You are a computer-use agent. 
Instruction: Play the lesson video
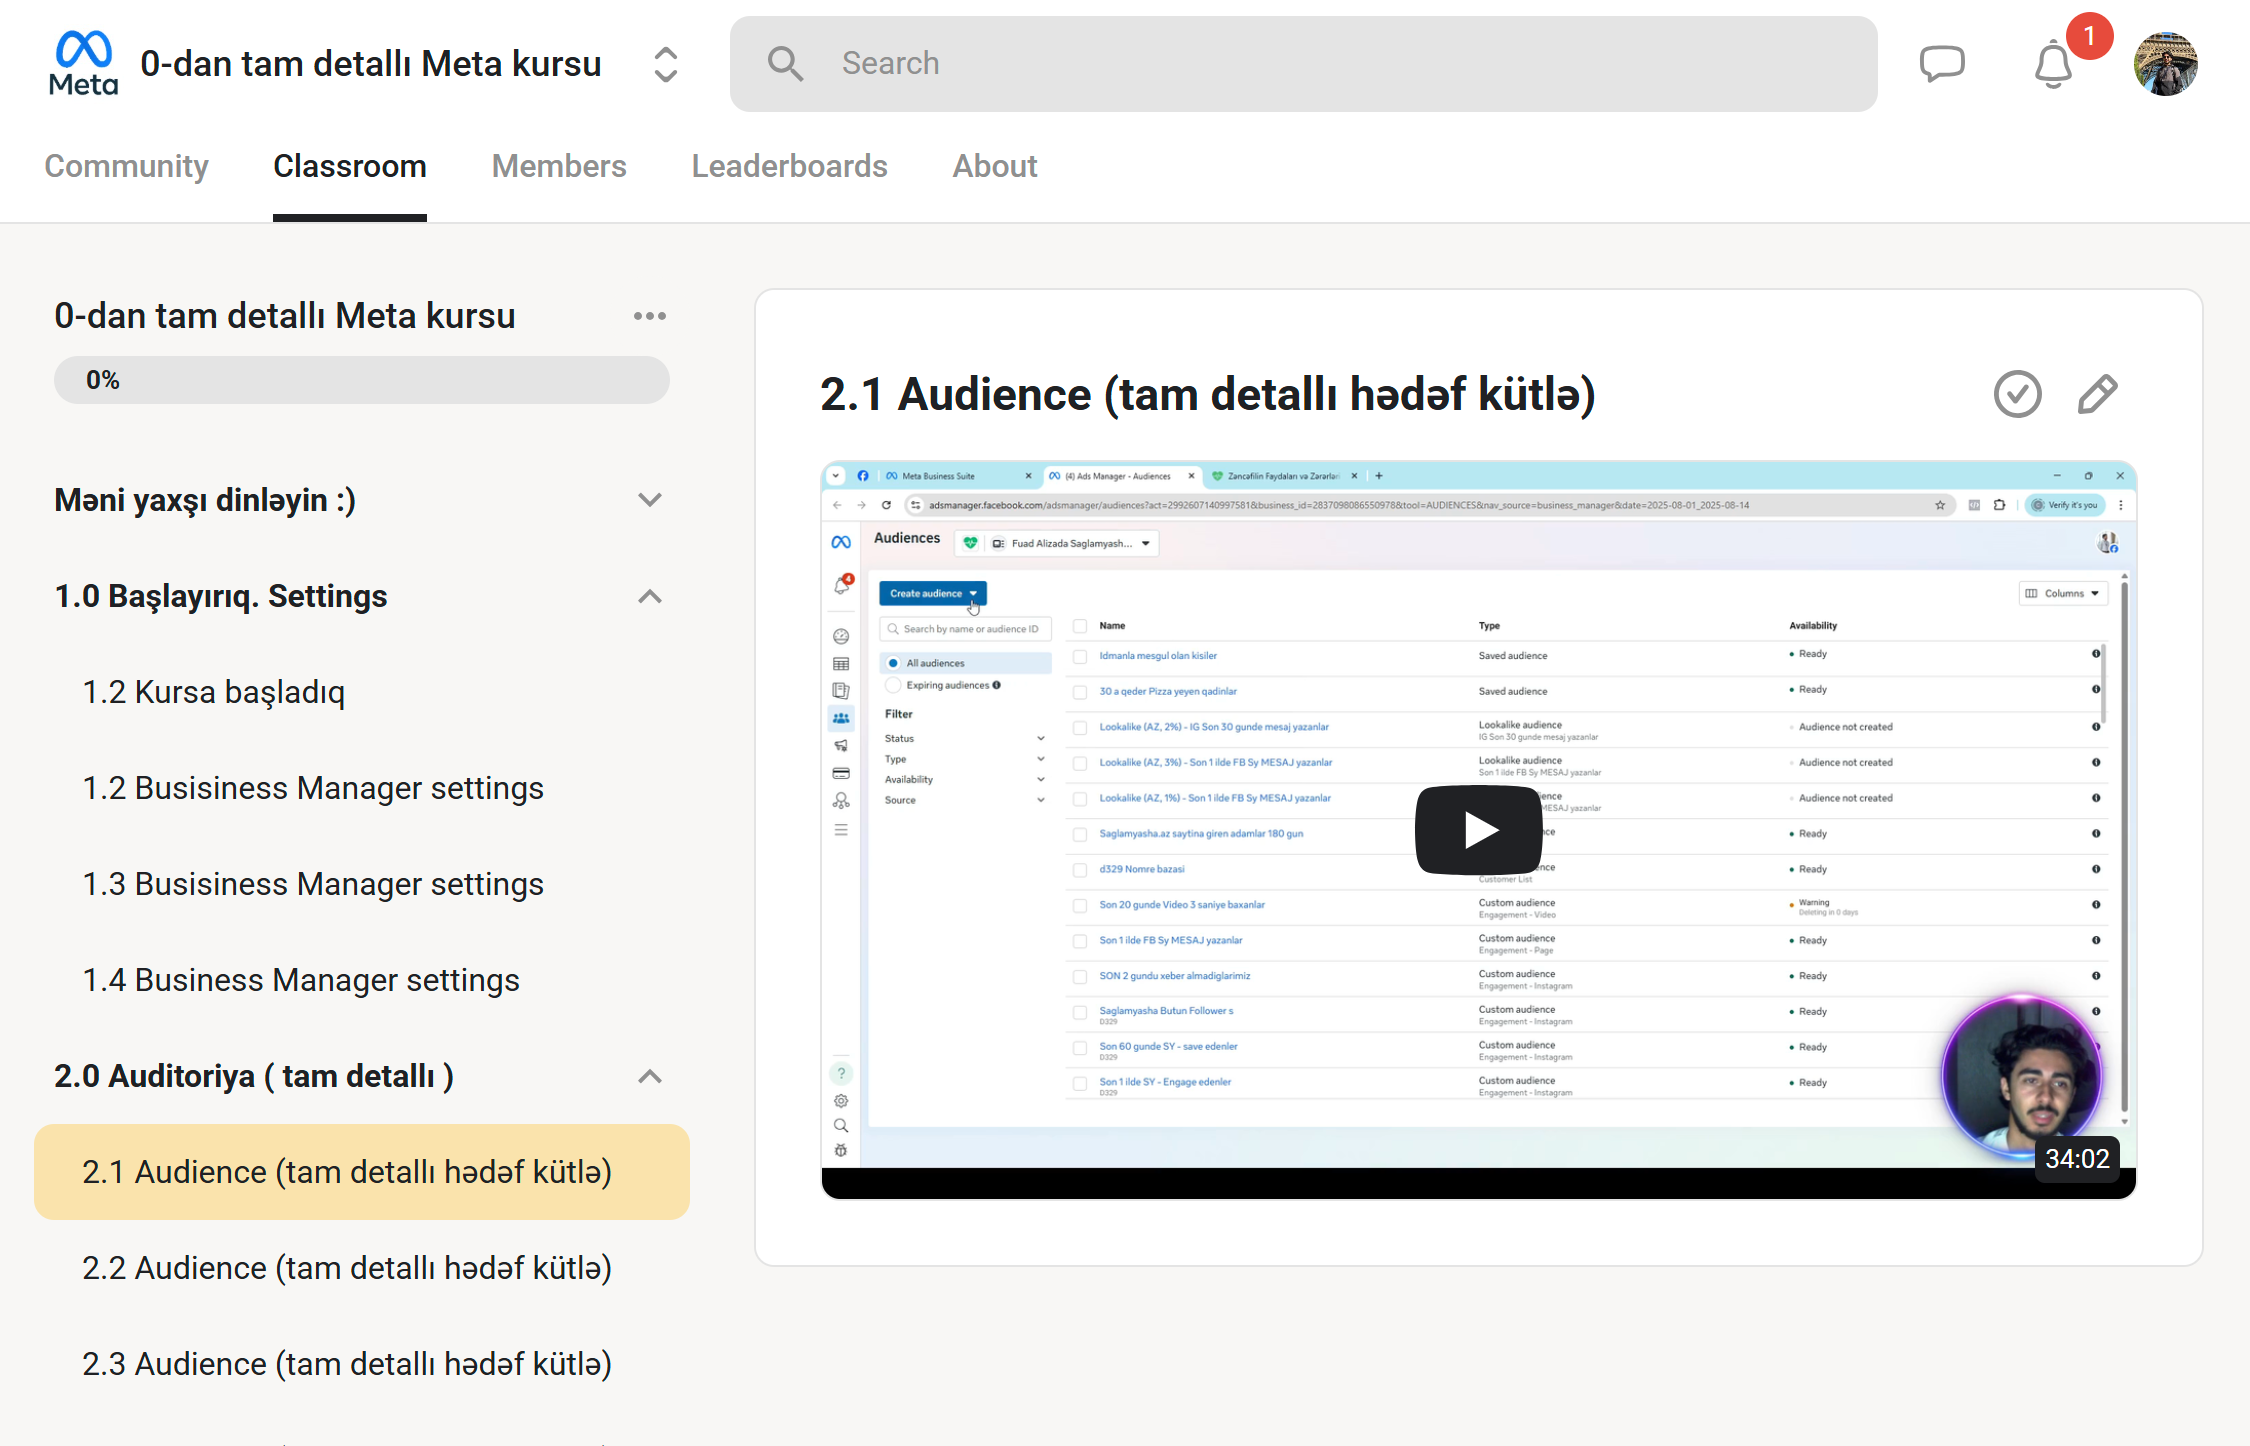pyautogui.click(x=1478, y=829)
